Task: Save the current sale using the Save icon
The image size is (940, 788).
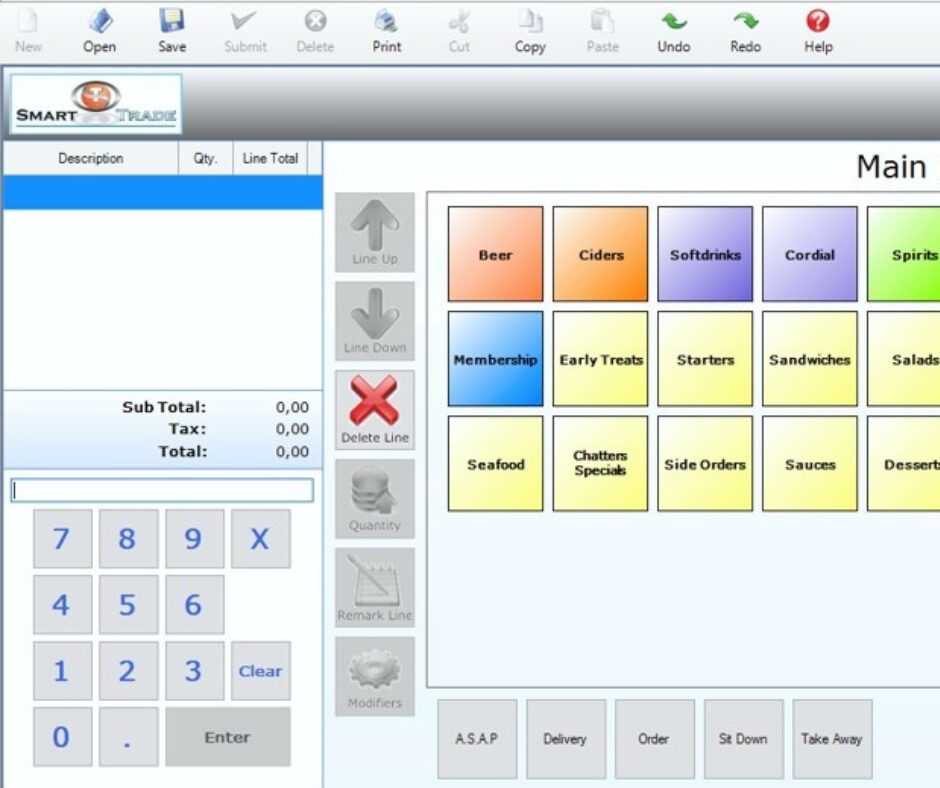Action: (x=171, y=30)
